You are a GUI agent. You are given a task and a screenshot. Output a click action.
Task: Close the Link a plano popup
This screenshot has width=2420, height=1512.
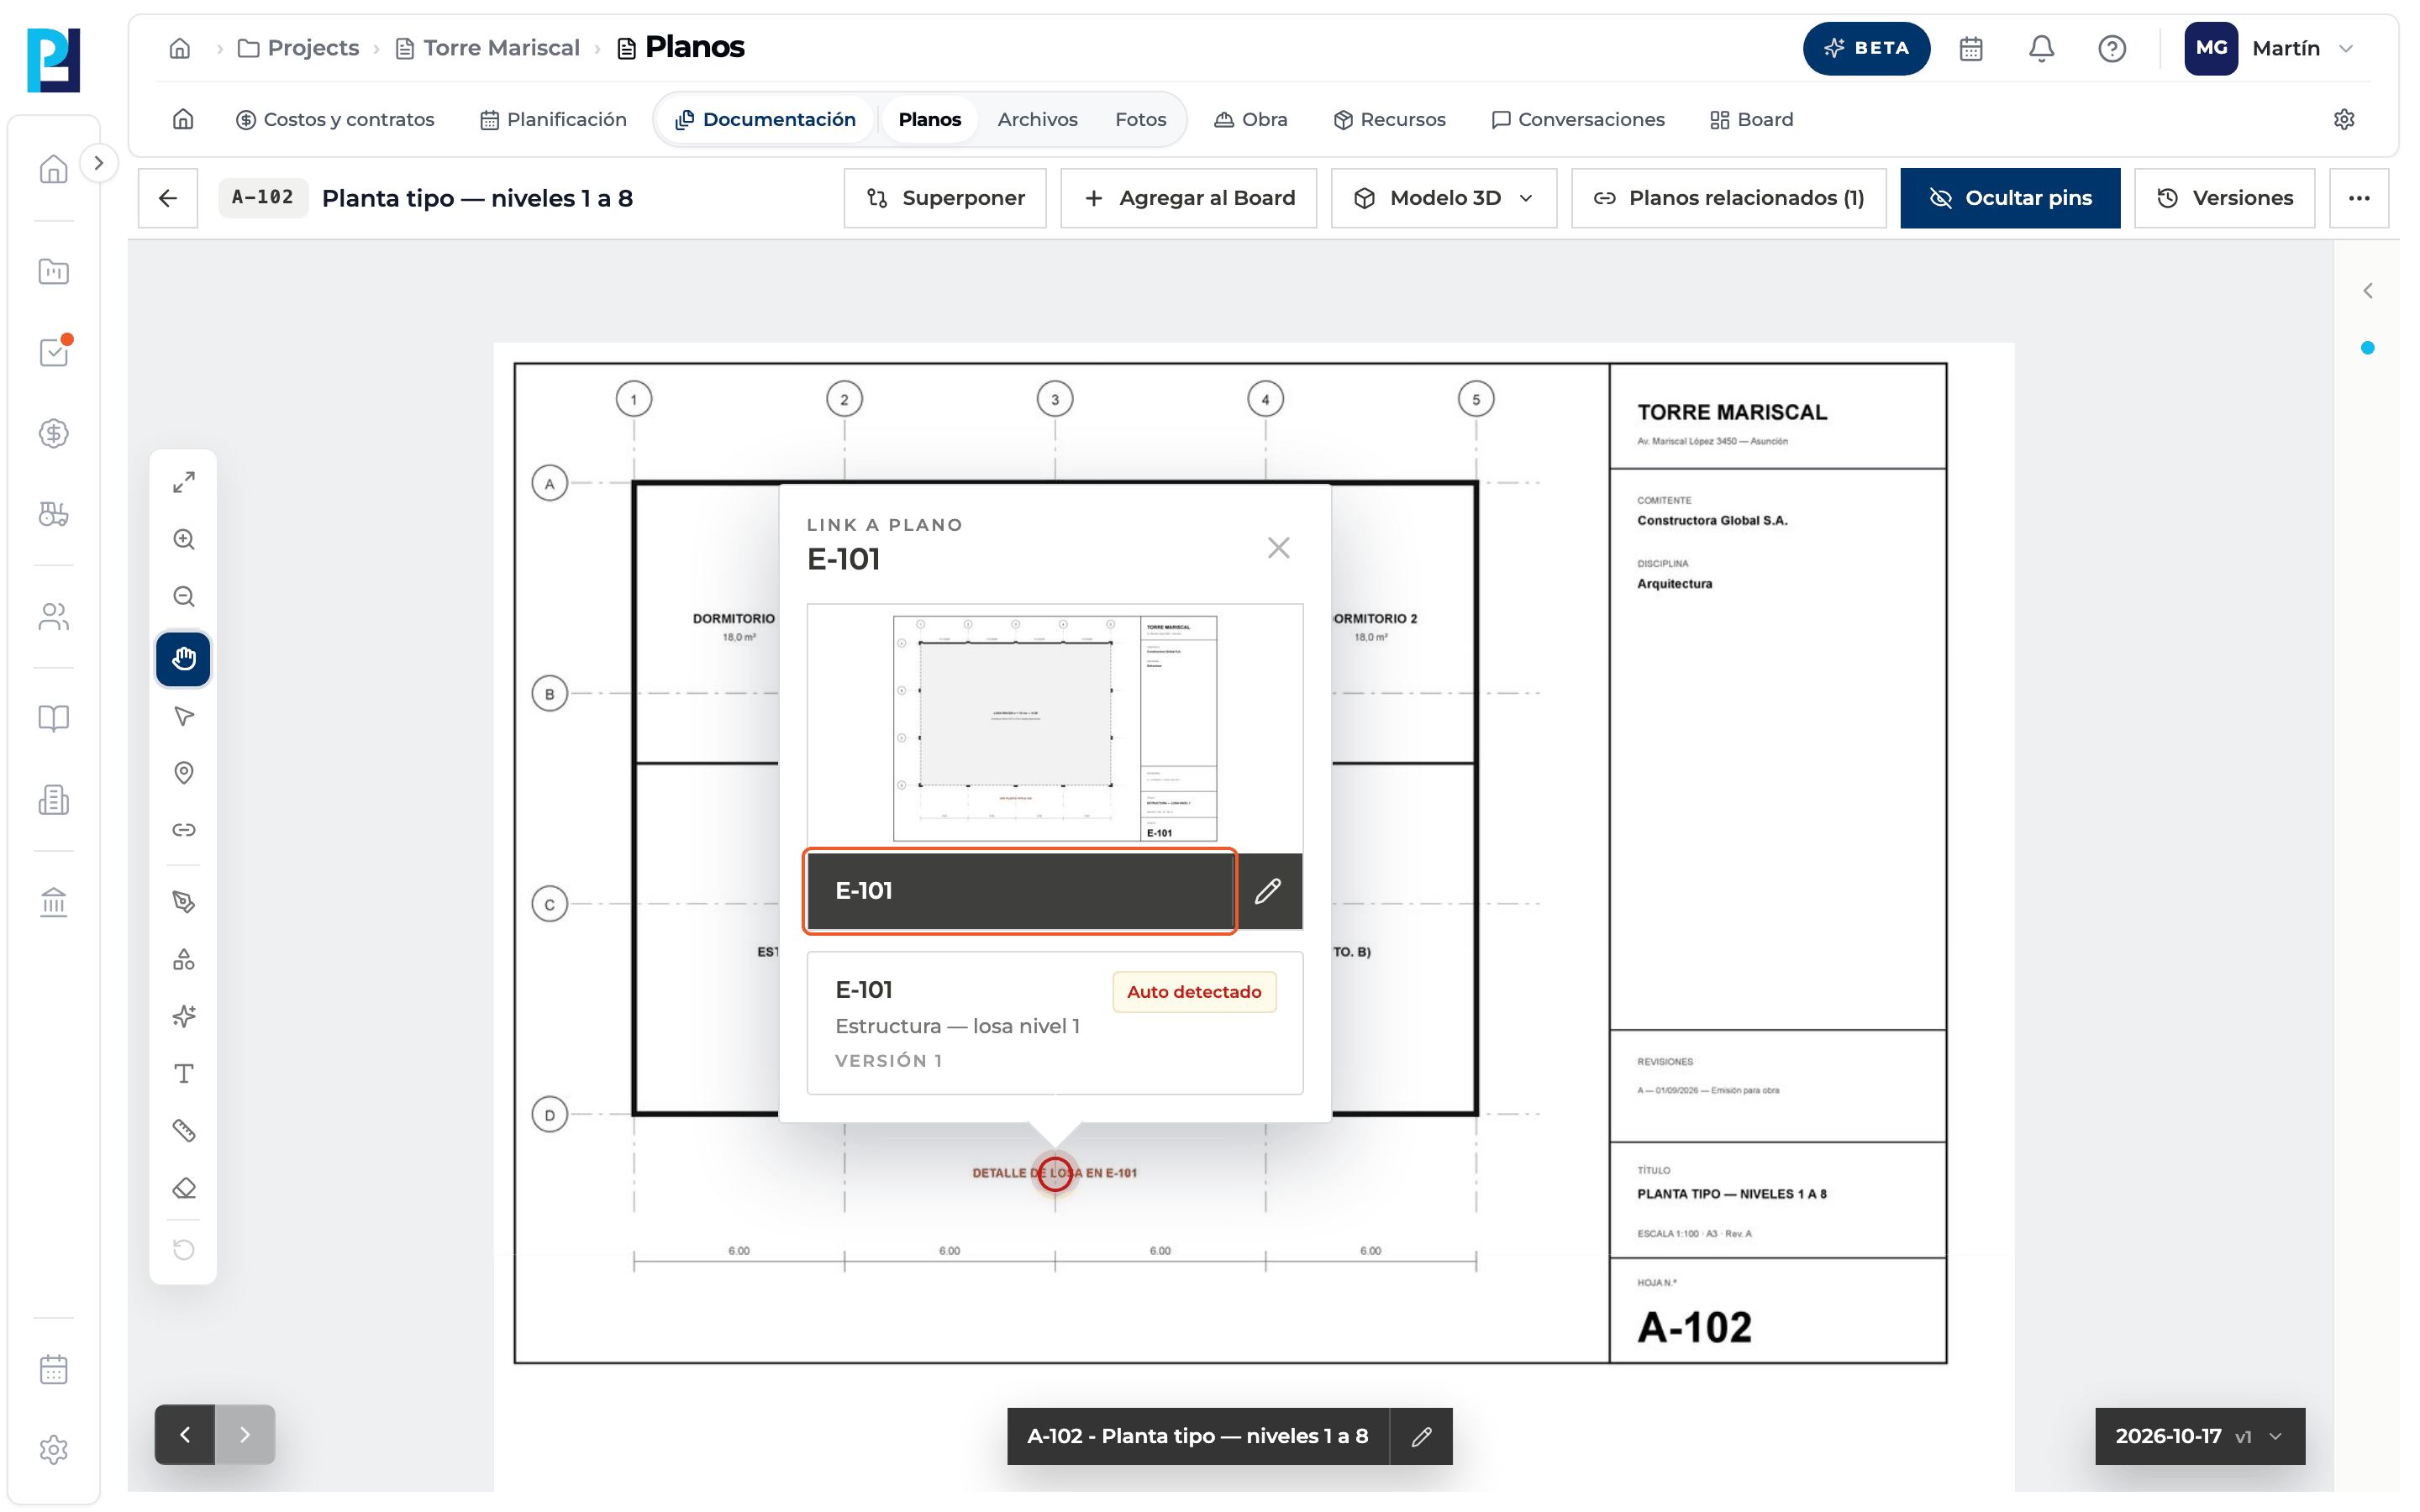(1278, 548)
